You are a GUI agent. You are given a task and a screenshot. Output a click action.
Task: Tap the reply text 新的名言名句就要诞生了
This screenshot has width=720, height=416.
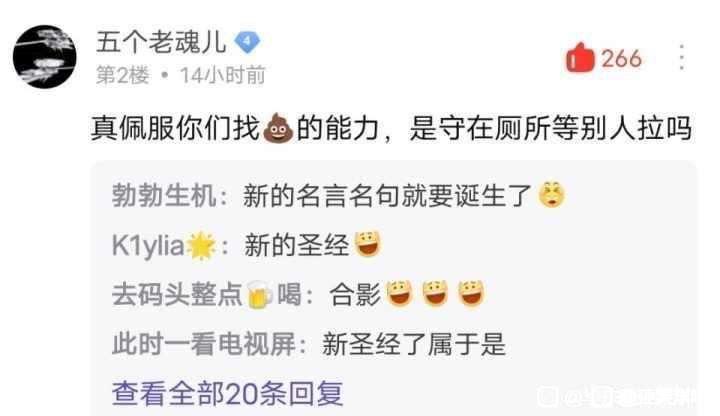(387, 196)
